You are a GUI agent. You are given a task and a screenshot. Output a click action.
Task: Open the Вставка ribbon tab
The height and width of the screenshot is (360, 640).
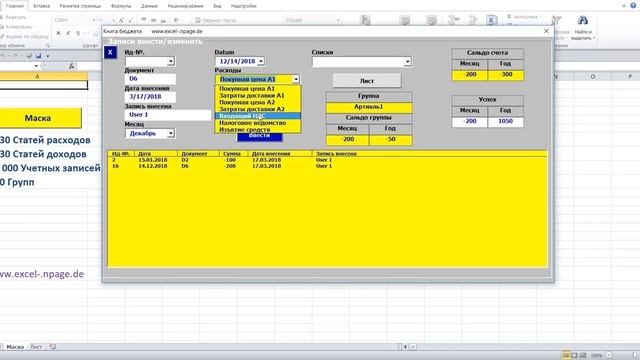pyautogui.click(x=41, y=6)
